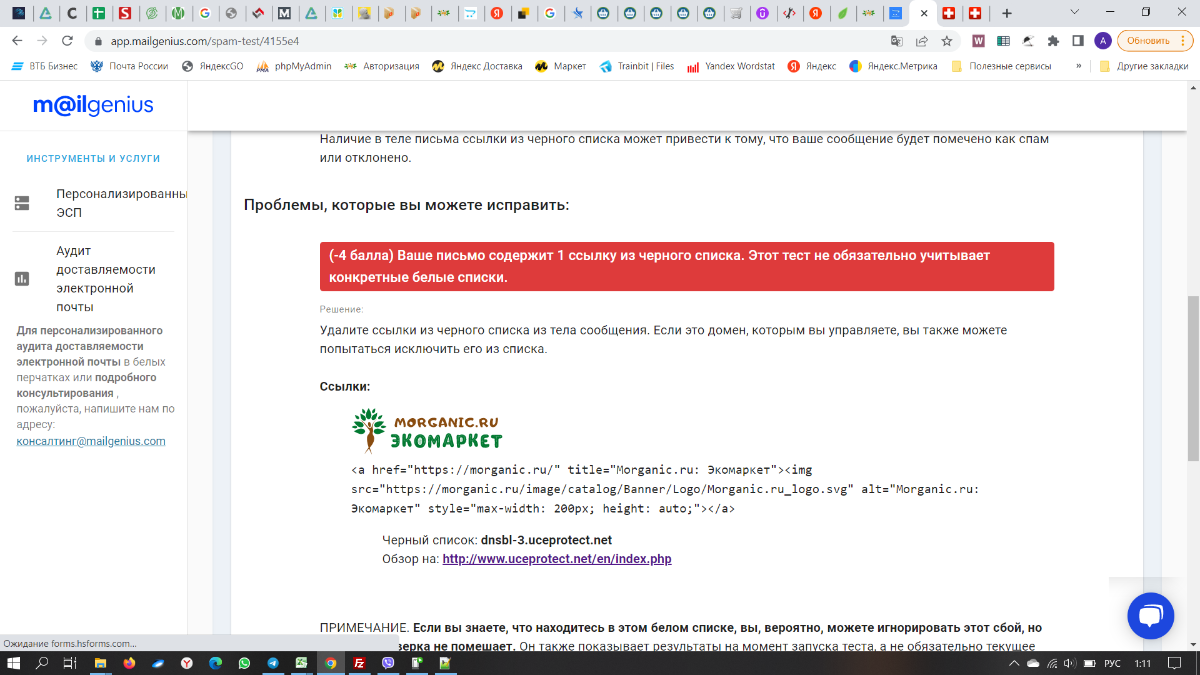Viewport: 1200px width, 675px height.
Task: Click the Обновить update button
Action: [1150, 41]
